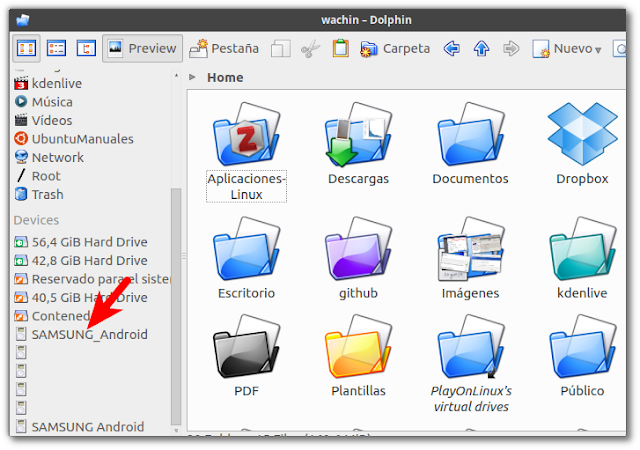Select Descargas folder
This screenshot has height=450, width=640.
pos(358,144)
